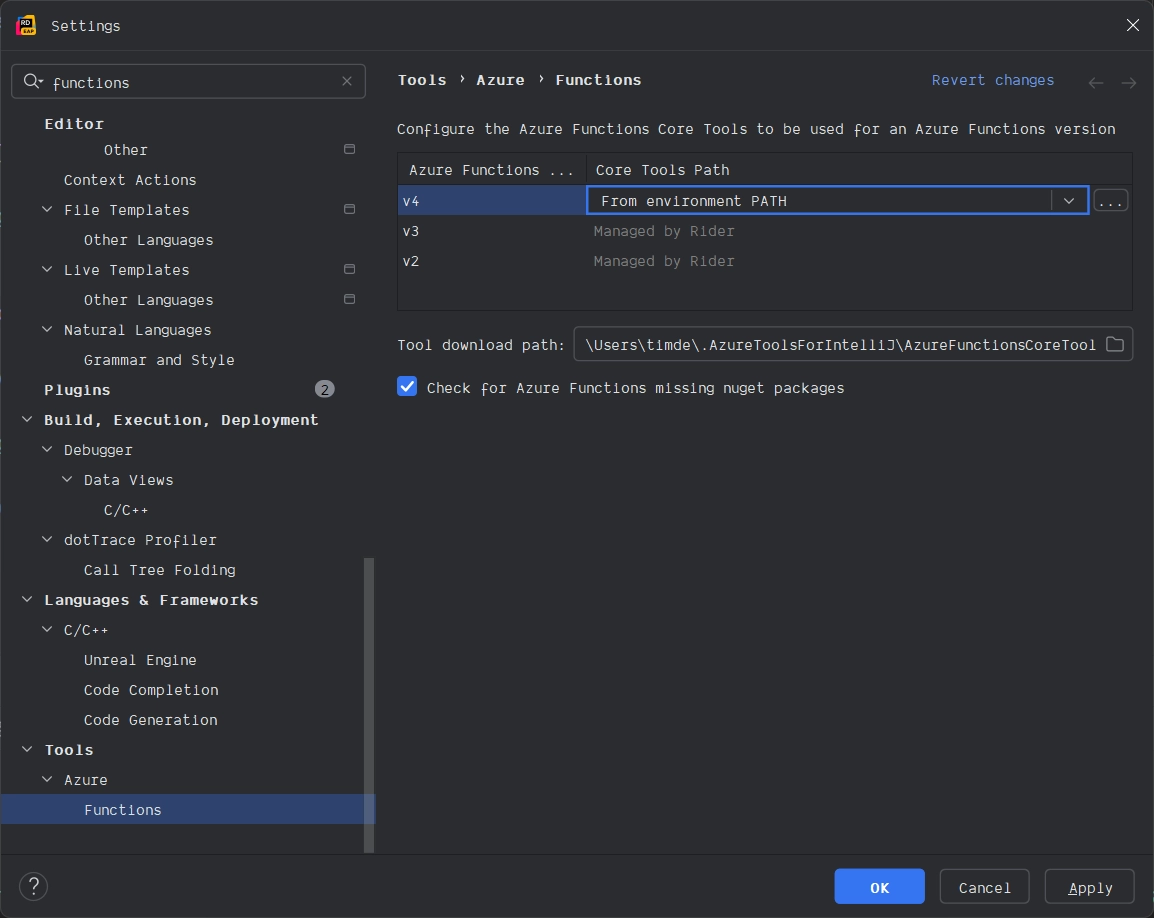This screenshot has height=918, width=1154.
Task: Click the settings tree vertical scrollbar
Action: coord(369,705)
